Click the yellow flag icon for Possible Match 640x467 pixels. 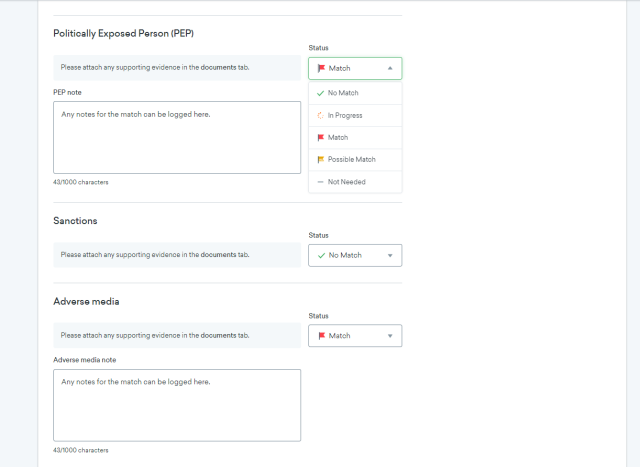(320, 159)
